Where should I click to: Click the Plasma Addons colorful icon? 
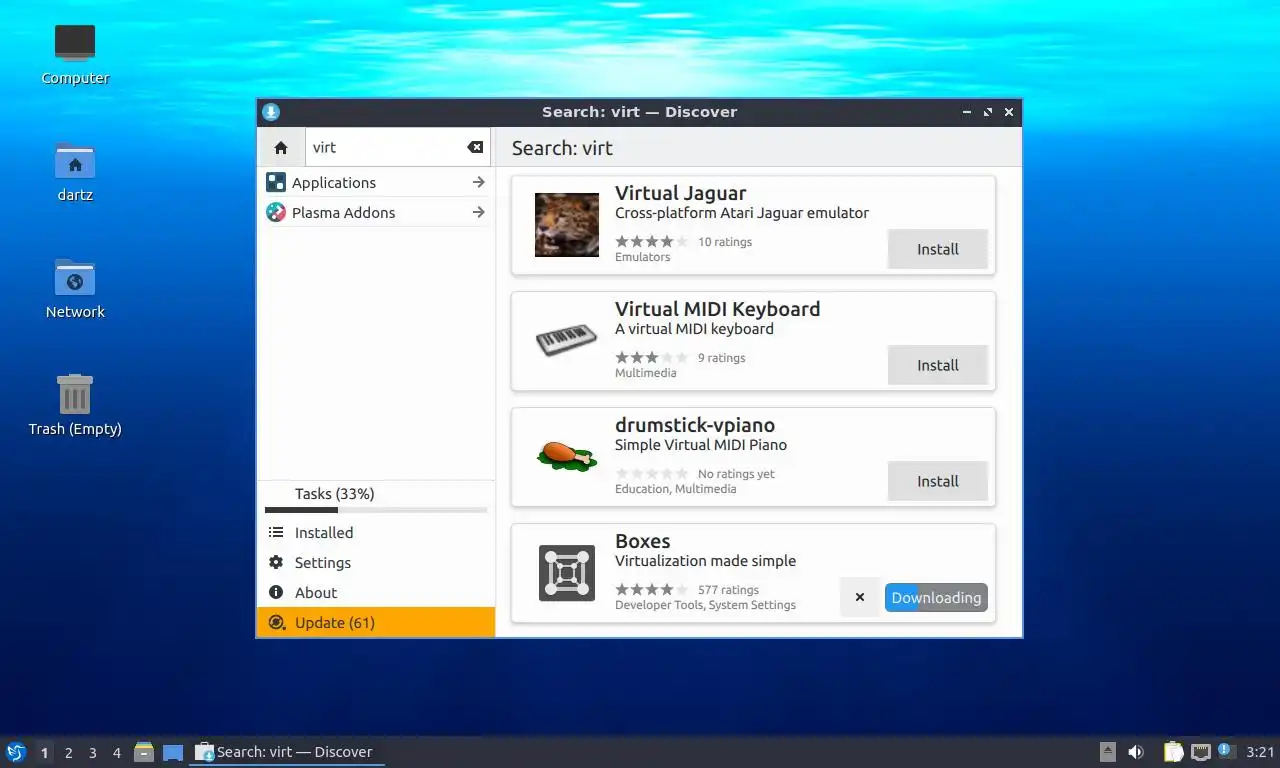pyautogui.click(x=276, y=212)
